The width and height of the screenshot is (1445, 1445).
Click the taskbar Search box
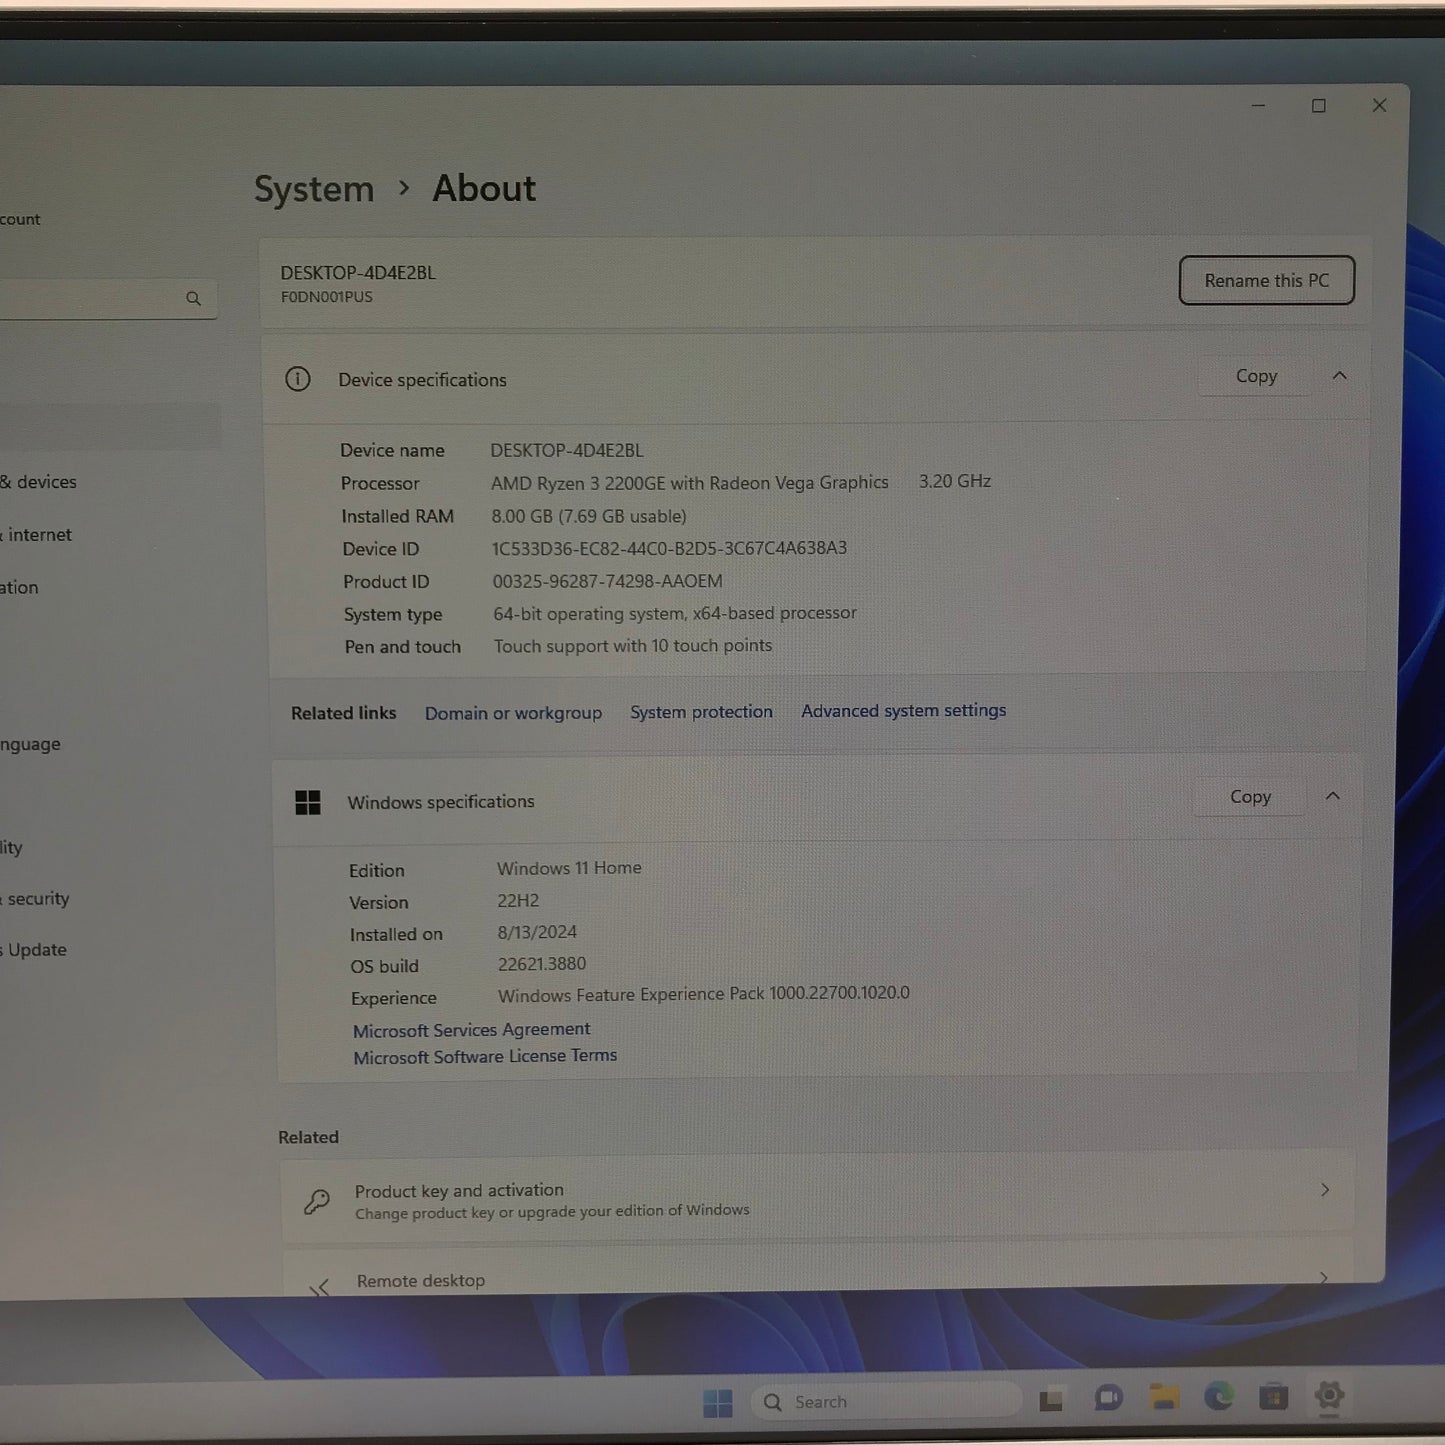coord(886,1402)
